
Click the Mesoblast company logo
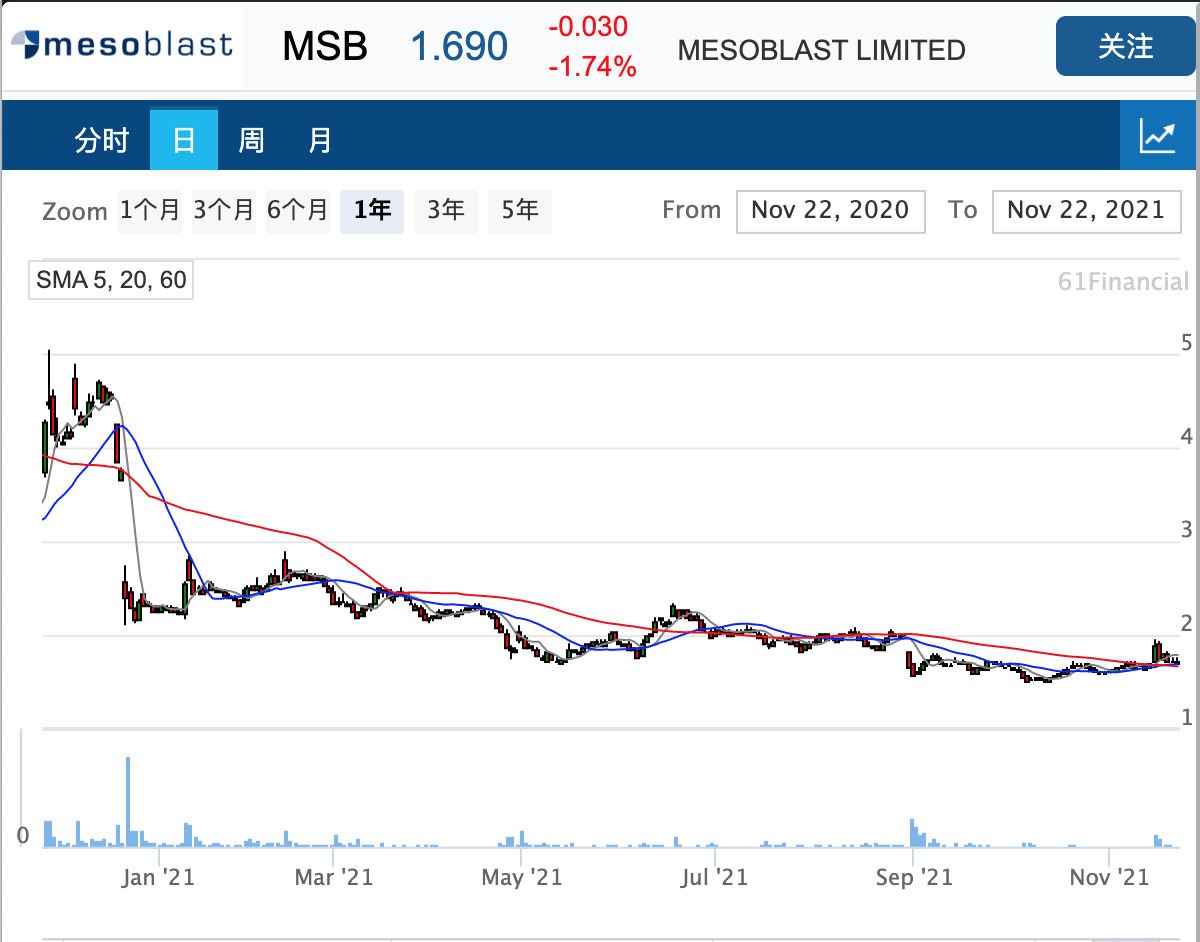click(x=121, y=45)
